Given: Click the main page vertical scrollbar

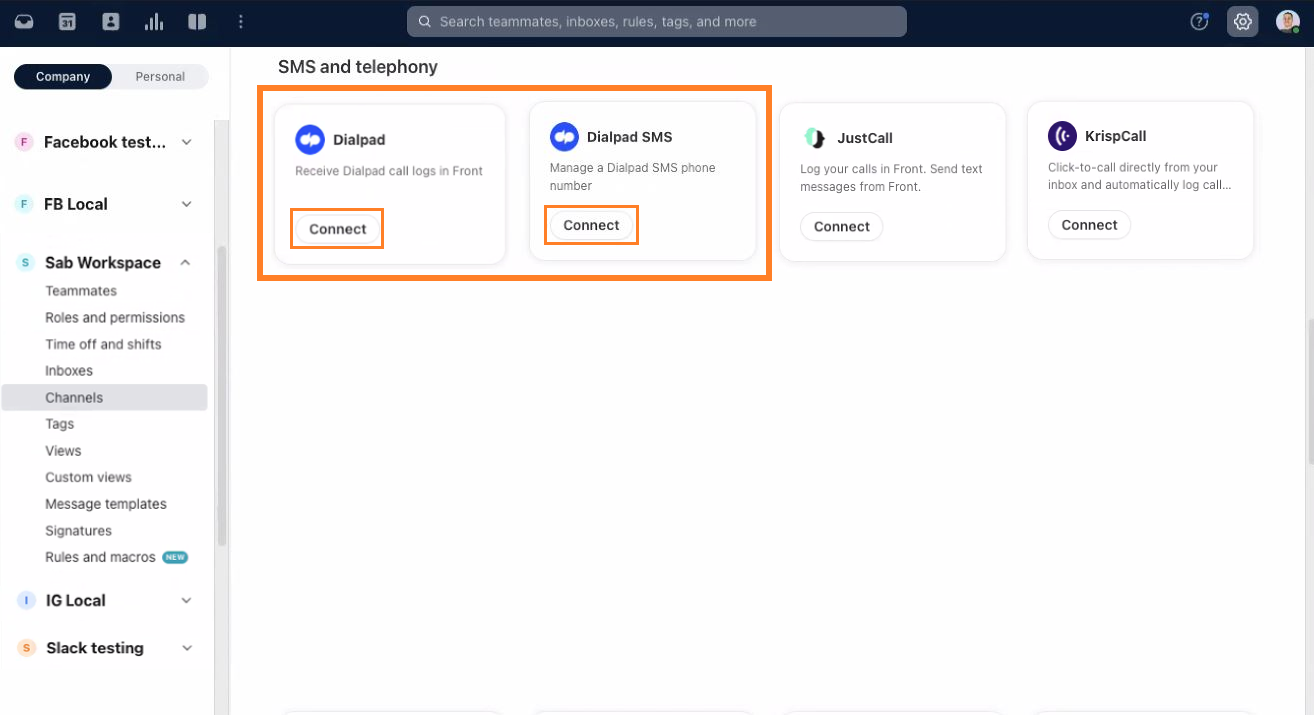Looking at the screenshot, I should 1310,393.
